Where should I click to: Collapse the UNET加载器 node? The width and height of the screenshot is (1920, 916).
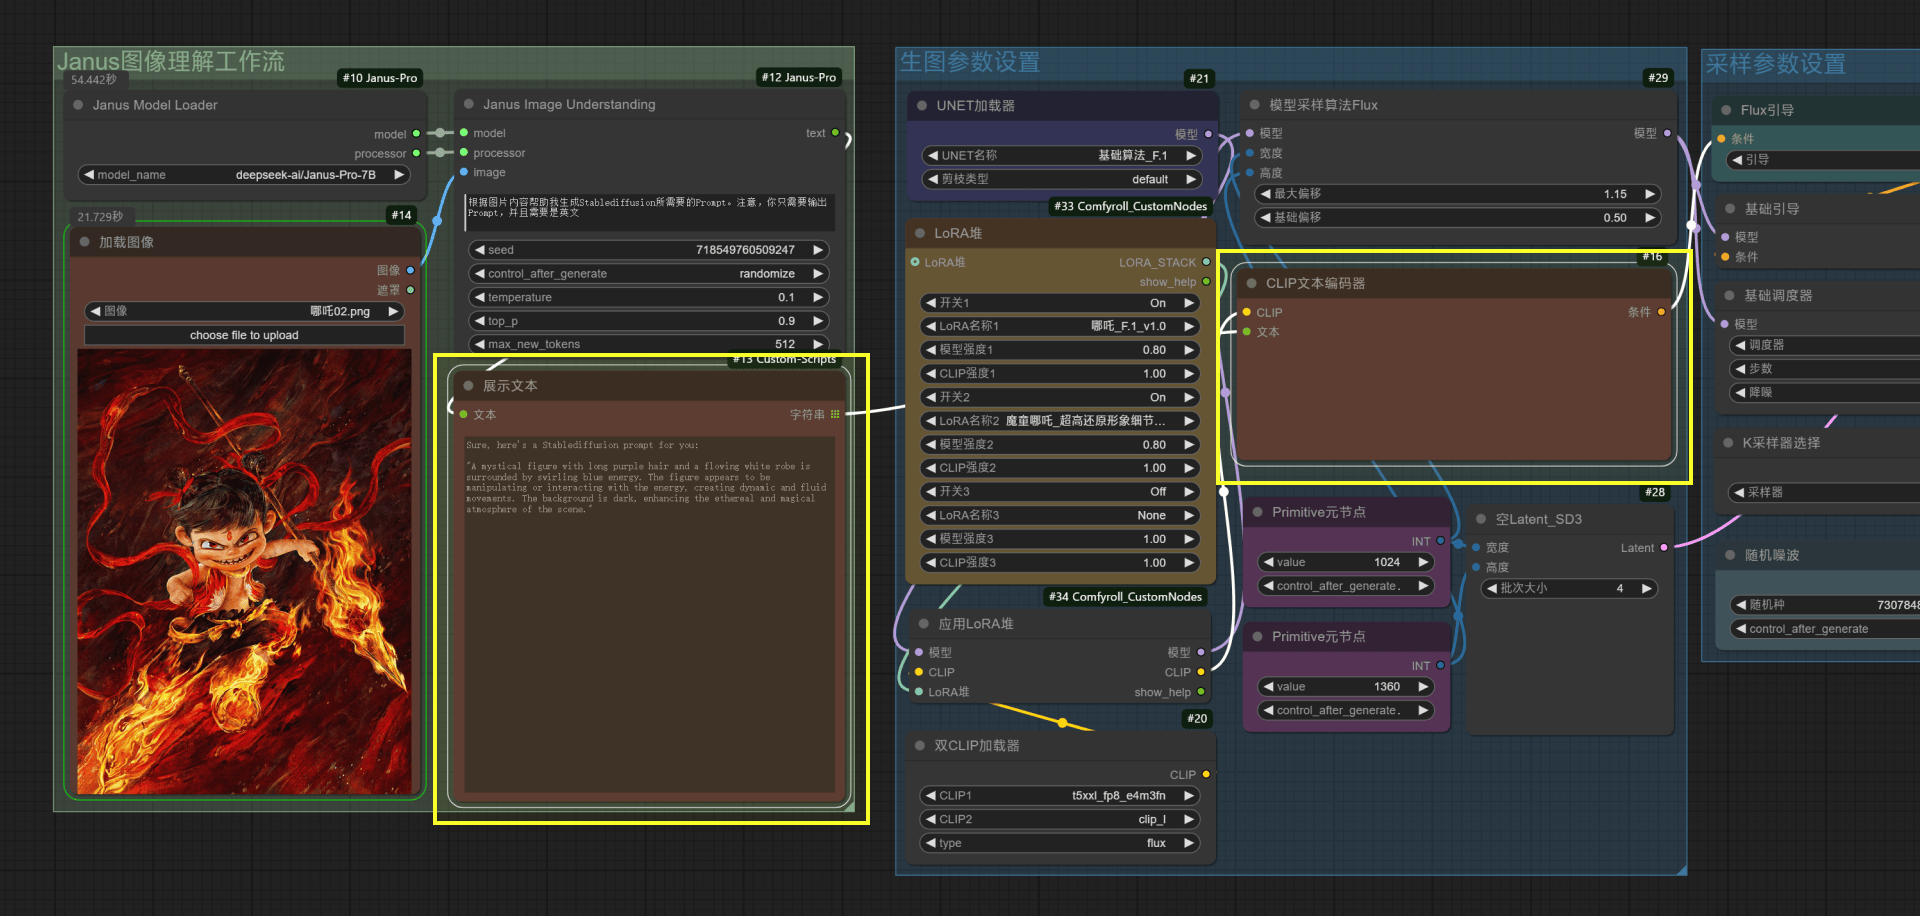click(x=921, y=106)
